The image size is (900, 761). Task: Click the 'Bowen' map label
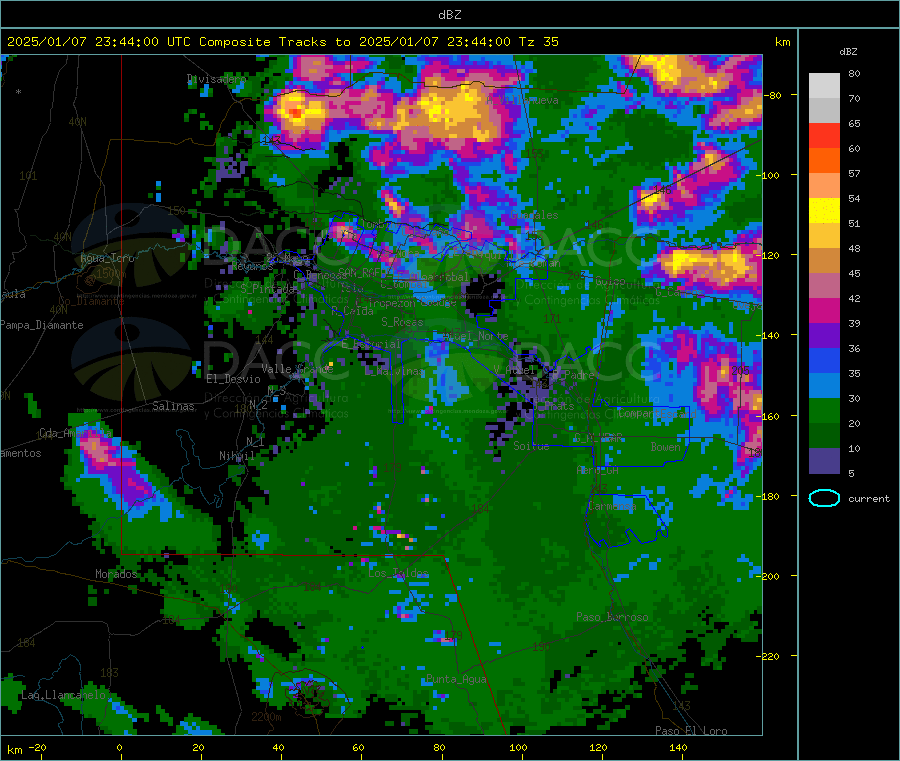pos(666,446)
